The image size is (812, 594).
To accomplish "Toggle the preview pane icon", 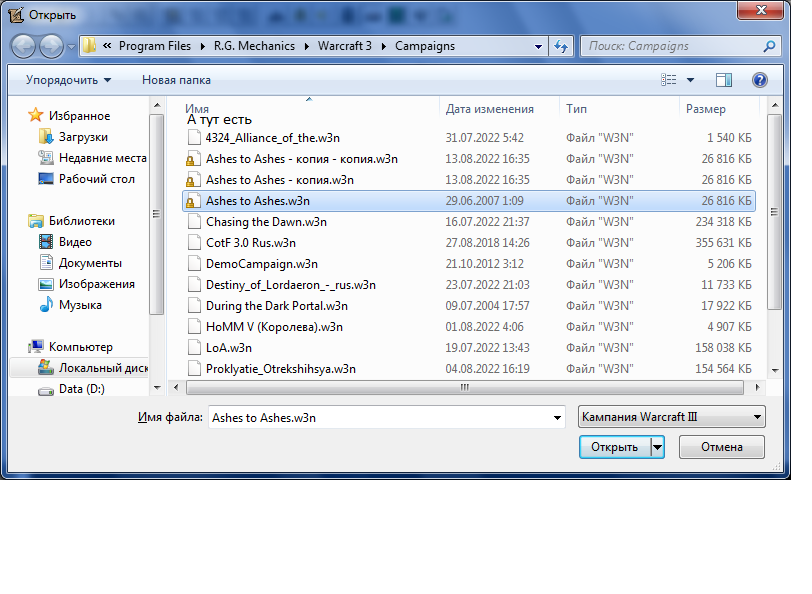I will click(x=723, y=80).
